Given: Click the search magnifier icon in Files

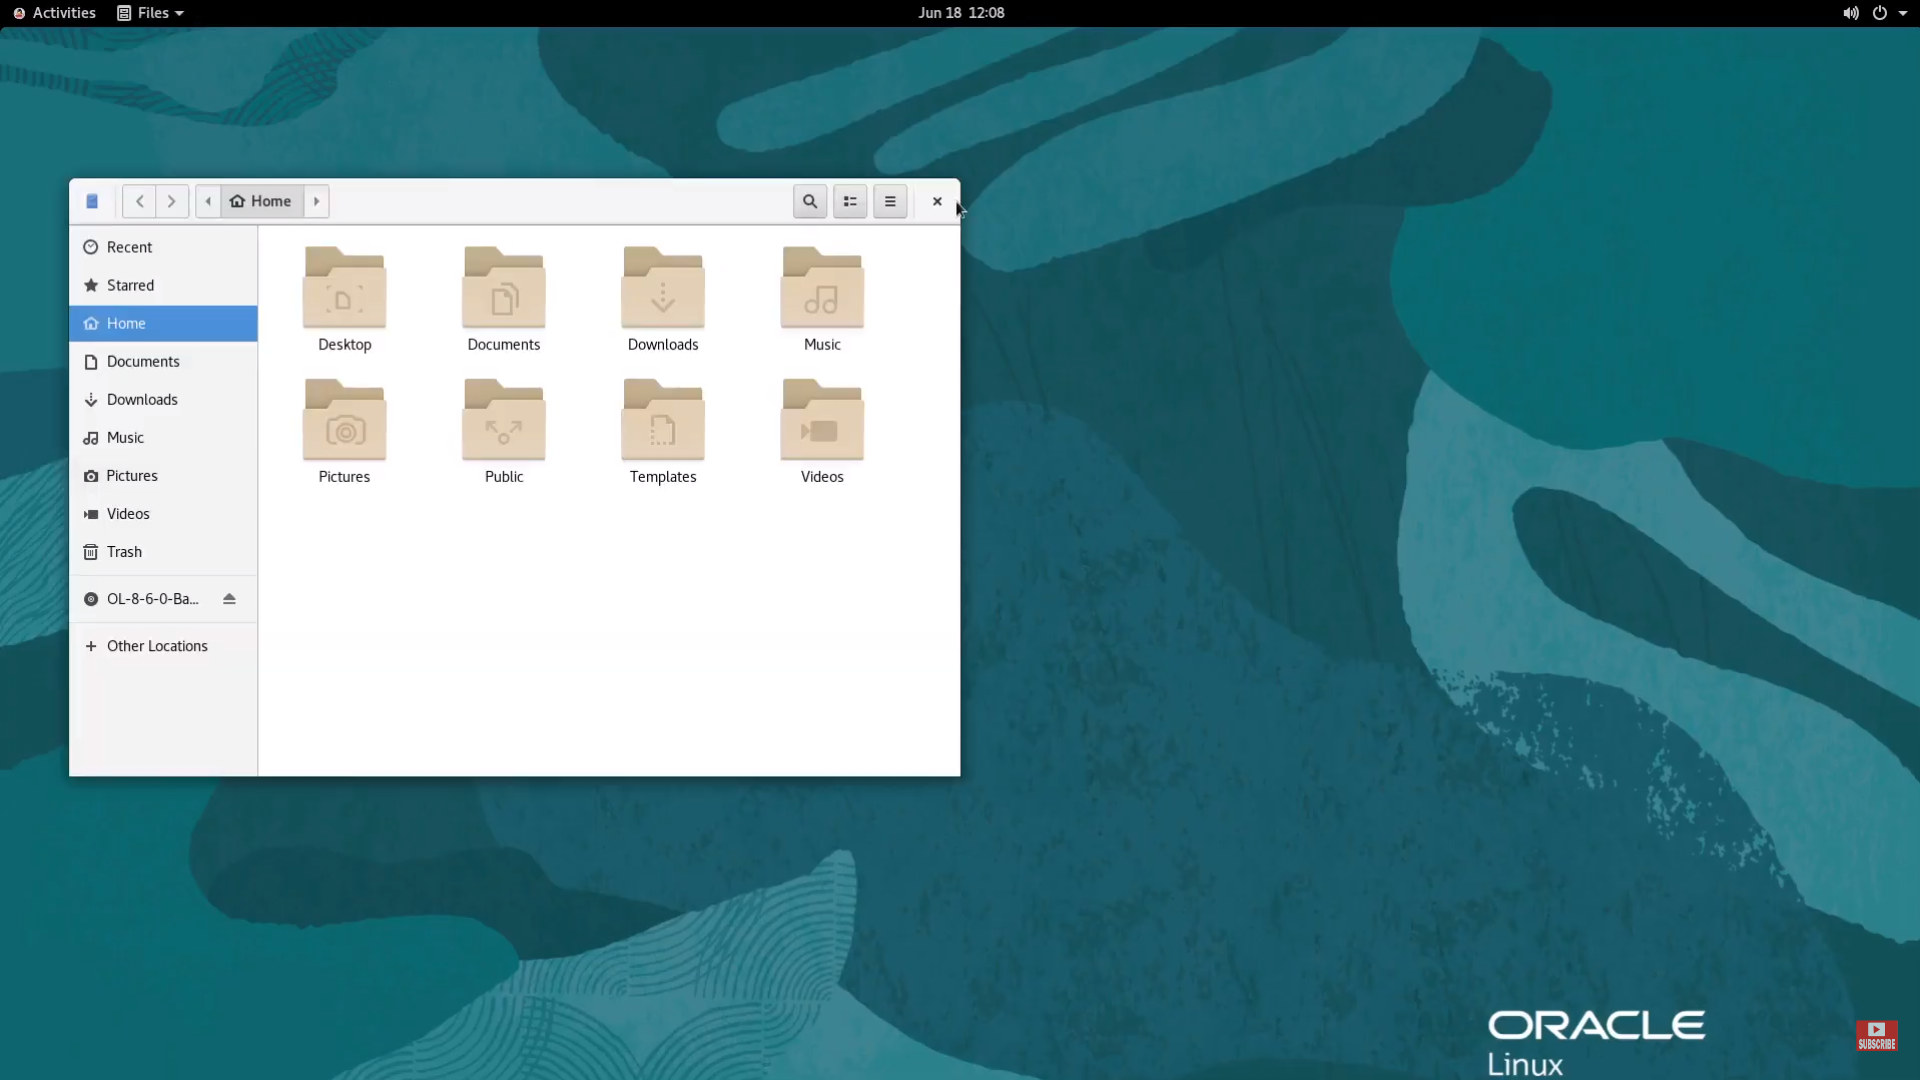Looking at the screenshot, I should [x=810, y=201].
